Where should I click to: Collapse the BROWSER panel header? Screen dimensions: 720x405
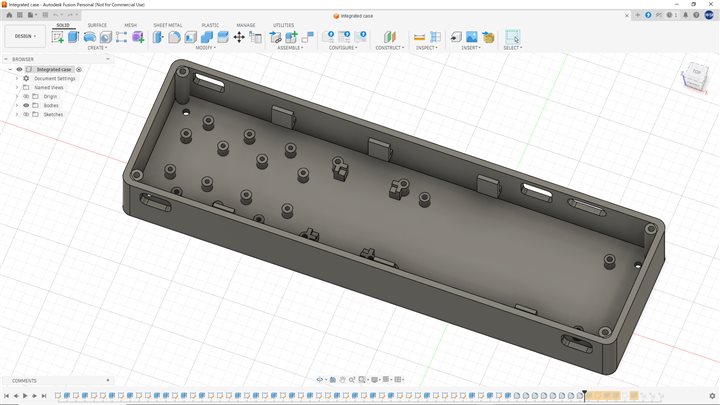6,59
